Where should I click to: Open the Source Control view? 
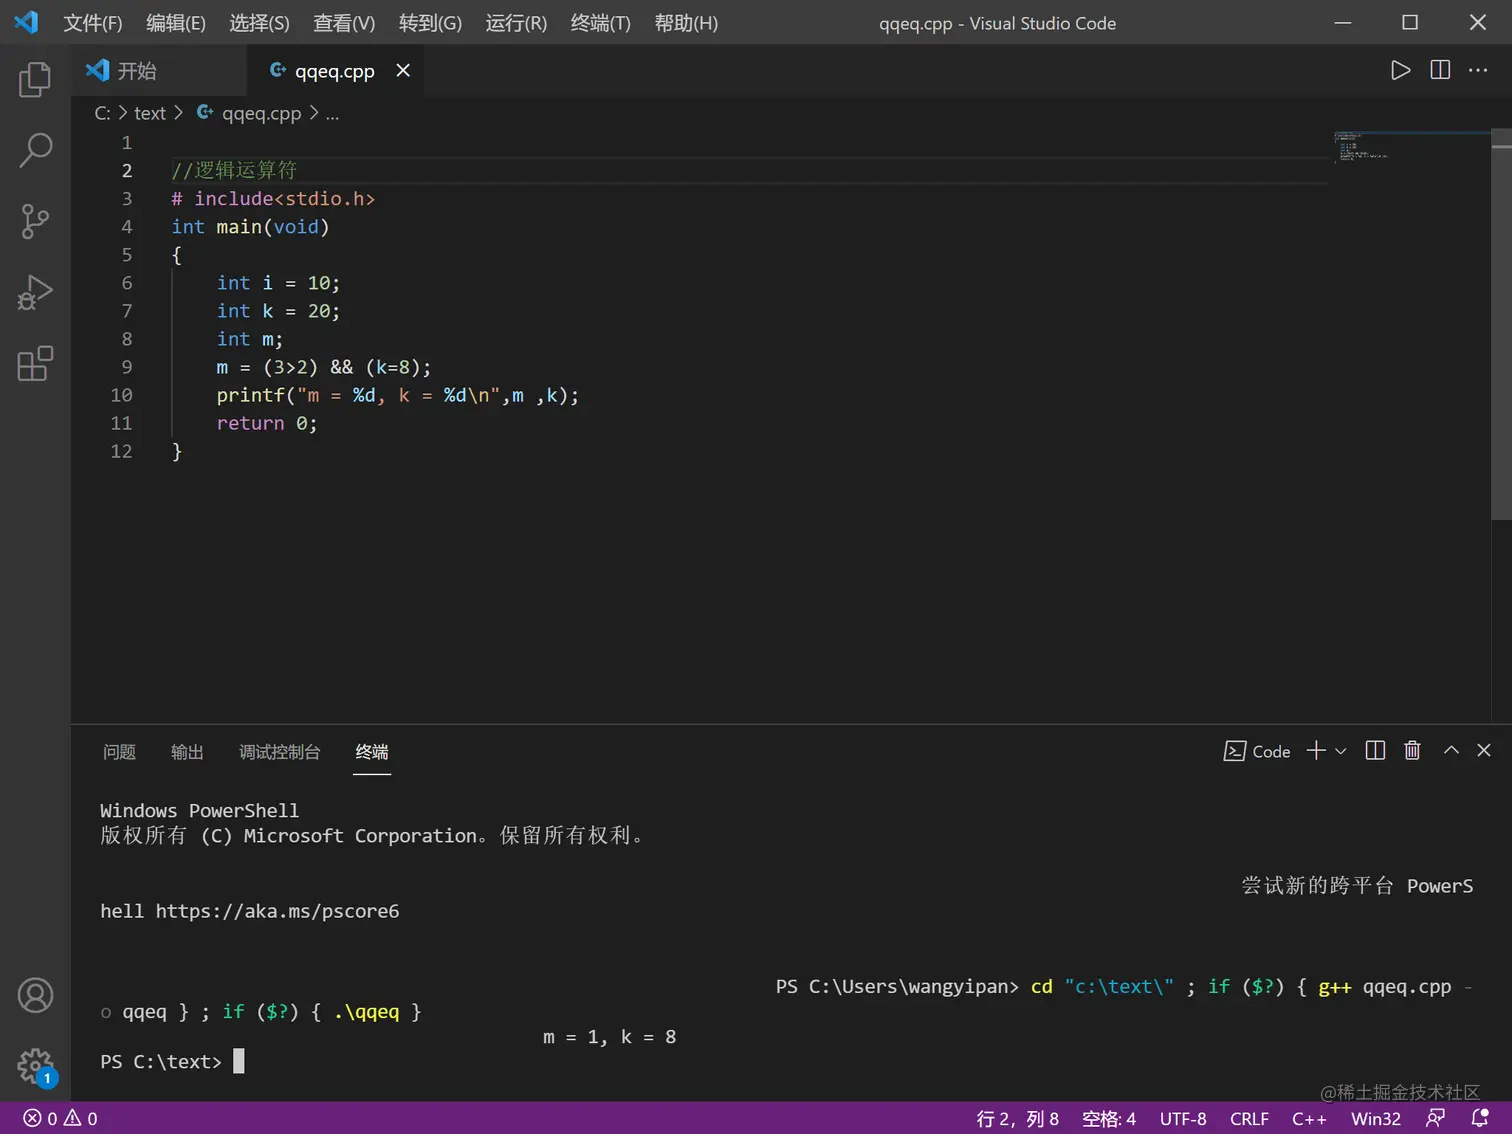click(x=35, y=221)
